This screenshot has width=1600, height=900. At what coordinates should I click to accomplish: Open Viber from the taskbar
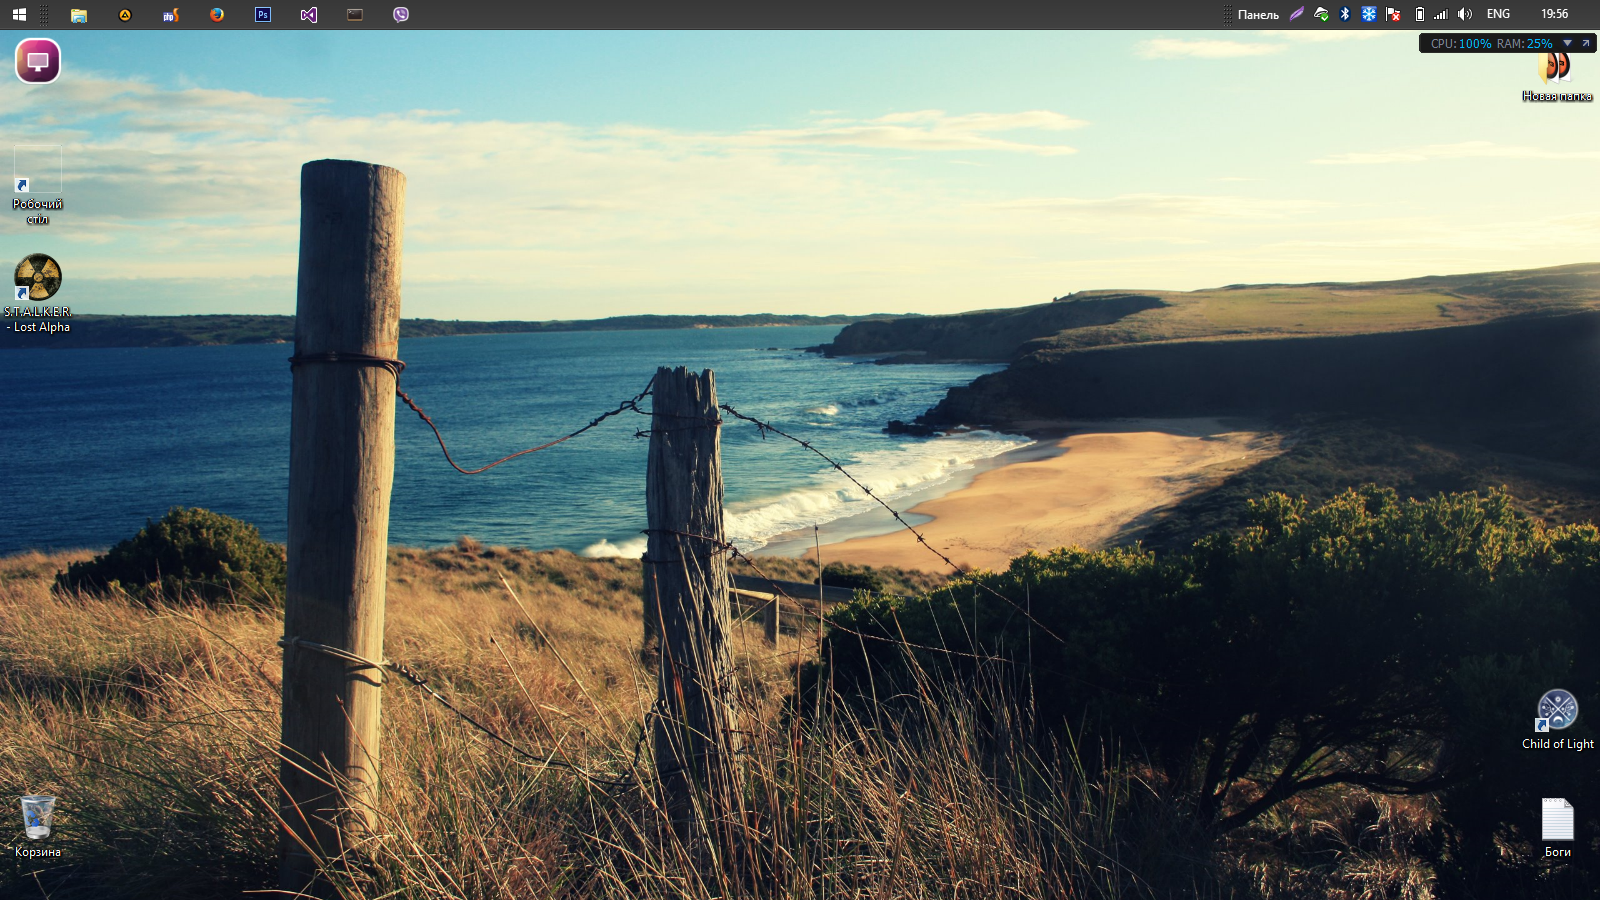tap(401, 14)
